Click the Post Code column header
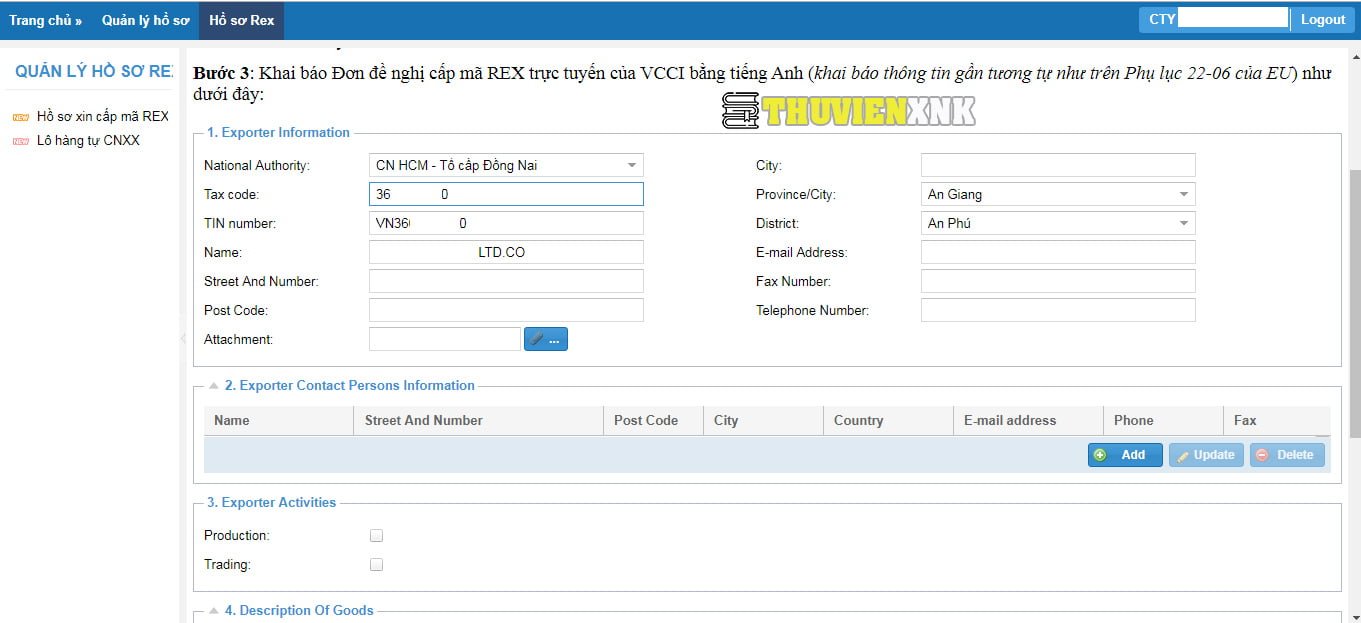This screenshot has width=1361, height=623. [653, 420]
